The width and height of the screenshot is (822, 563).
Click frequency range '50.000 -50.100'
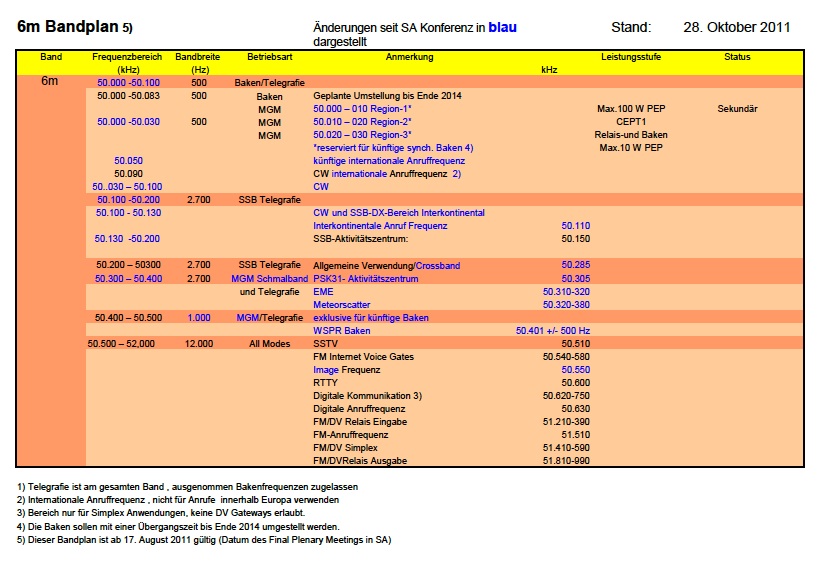click(128, 82)
